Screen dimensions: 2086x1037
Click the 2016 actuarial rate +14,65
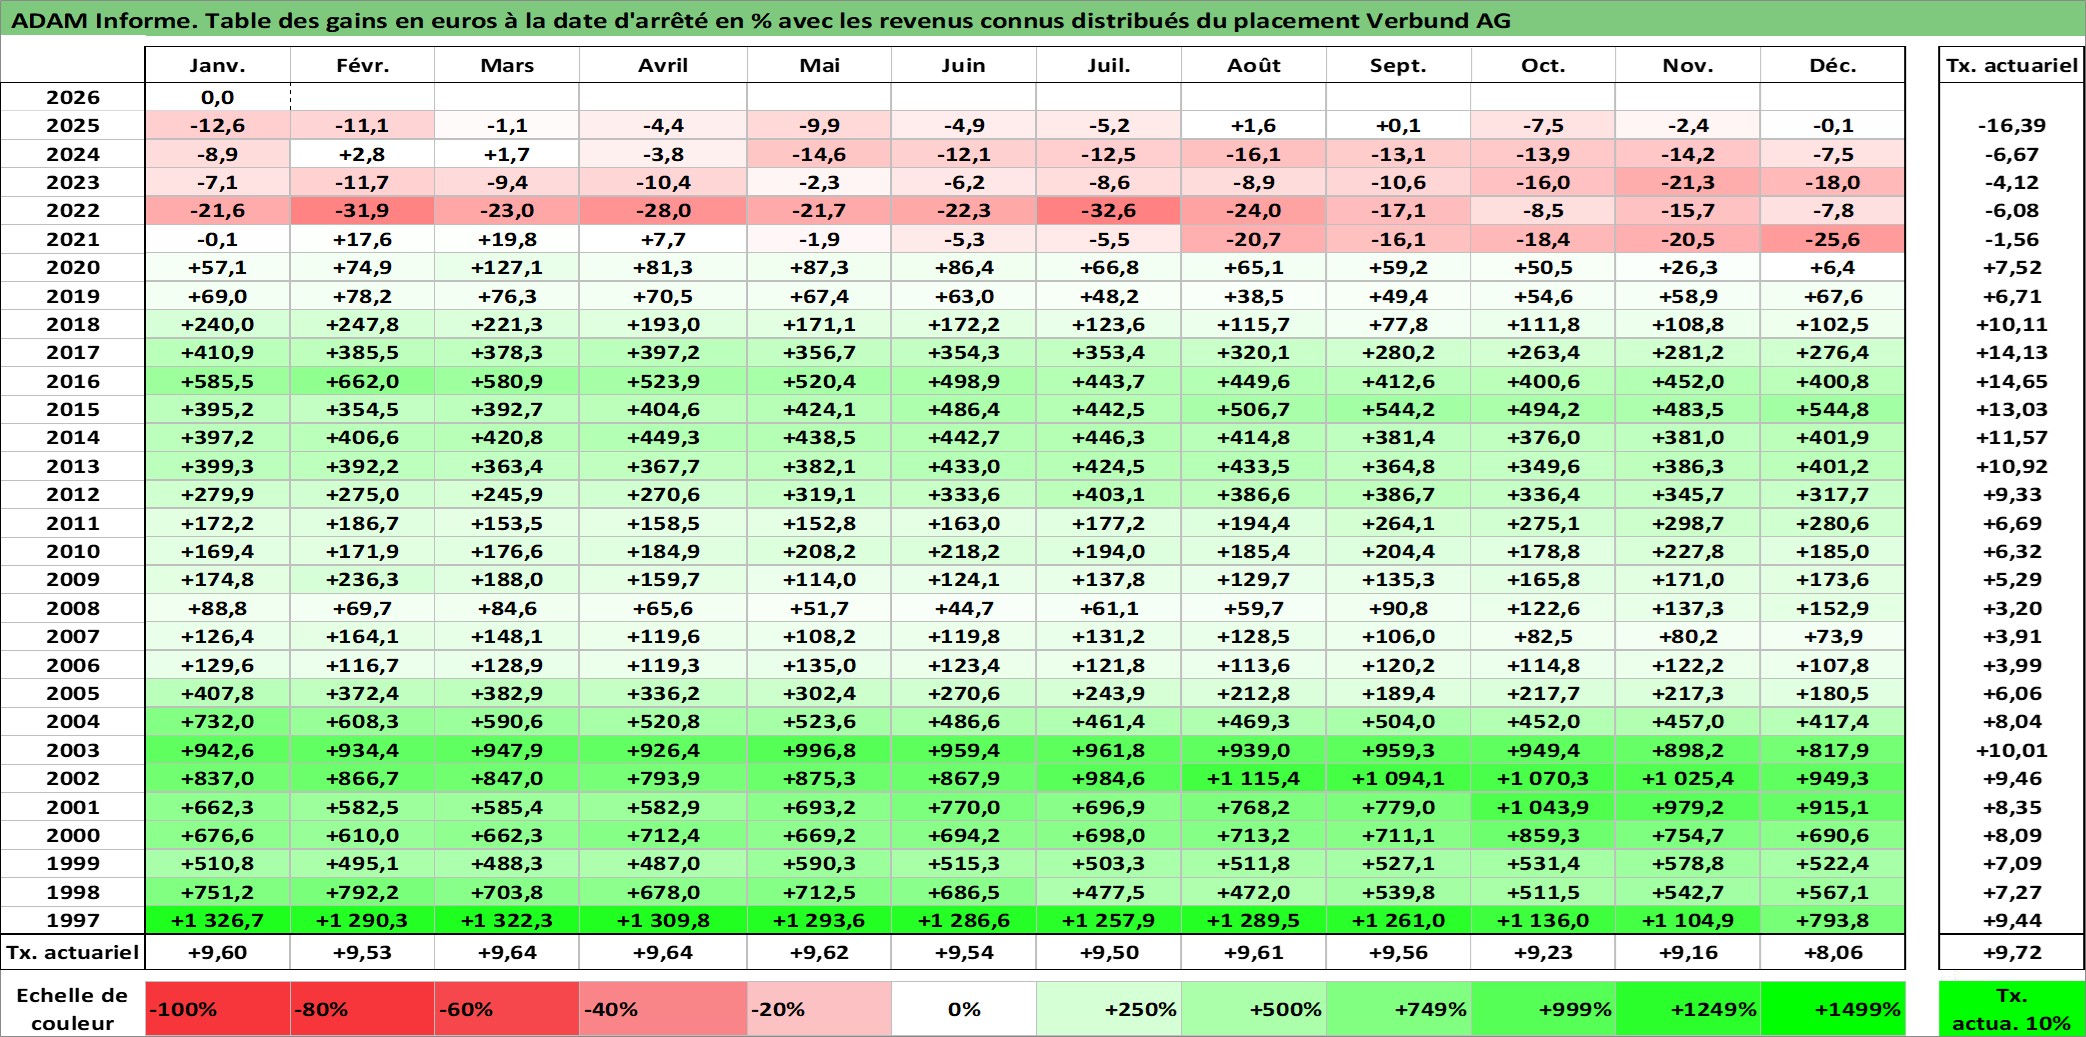(2012, 381)
